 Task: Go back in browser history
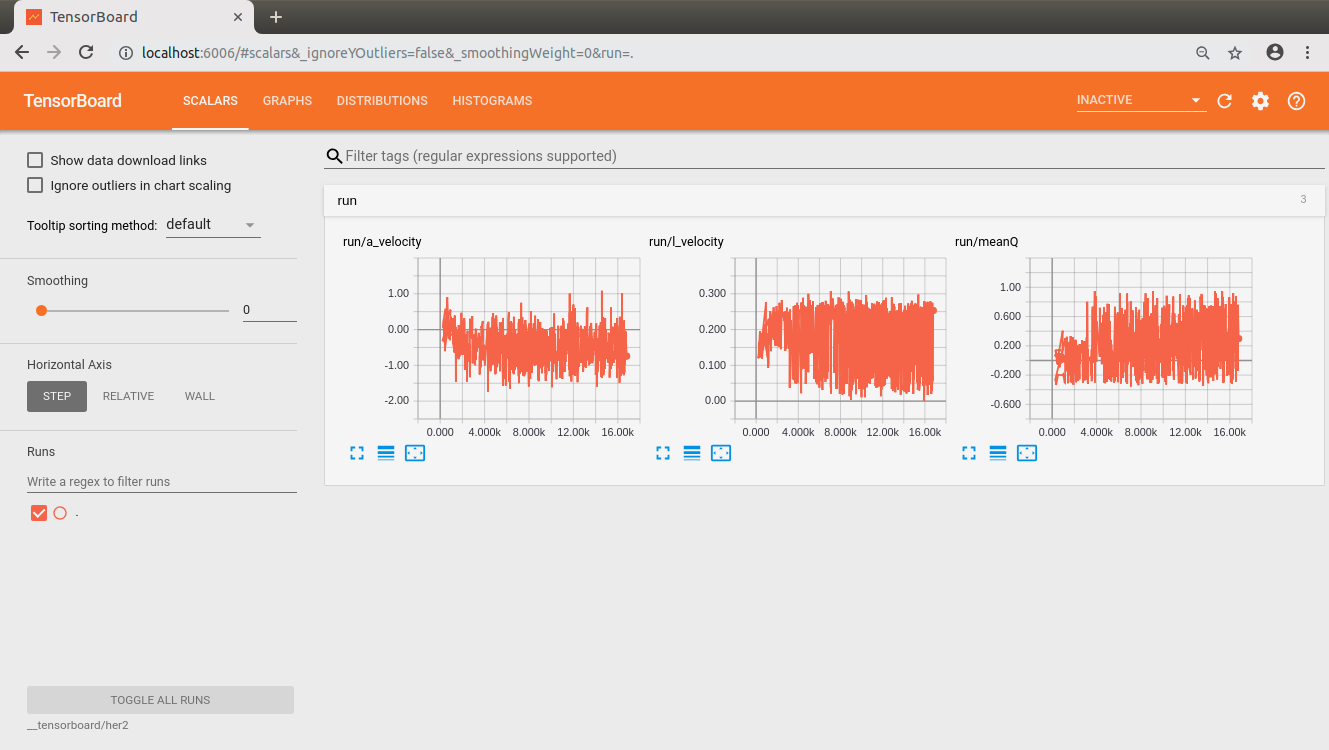coord(22,52)
